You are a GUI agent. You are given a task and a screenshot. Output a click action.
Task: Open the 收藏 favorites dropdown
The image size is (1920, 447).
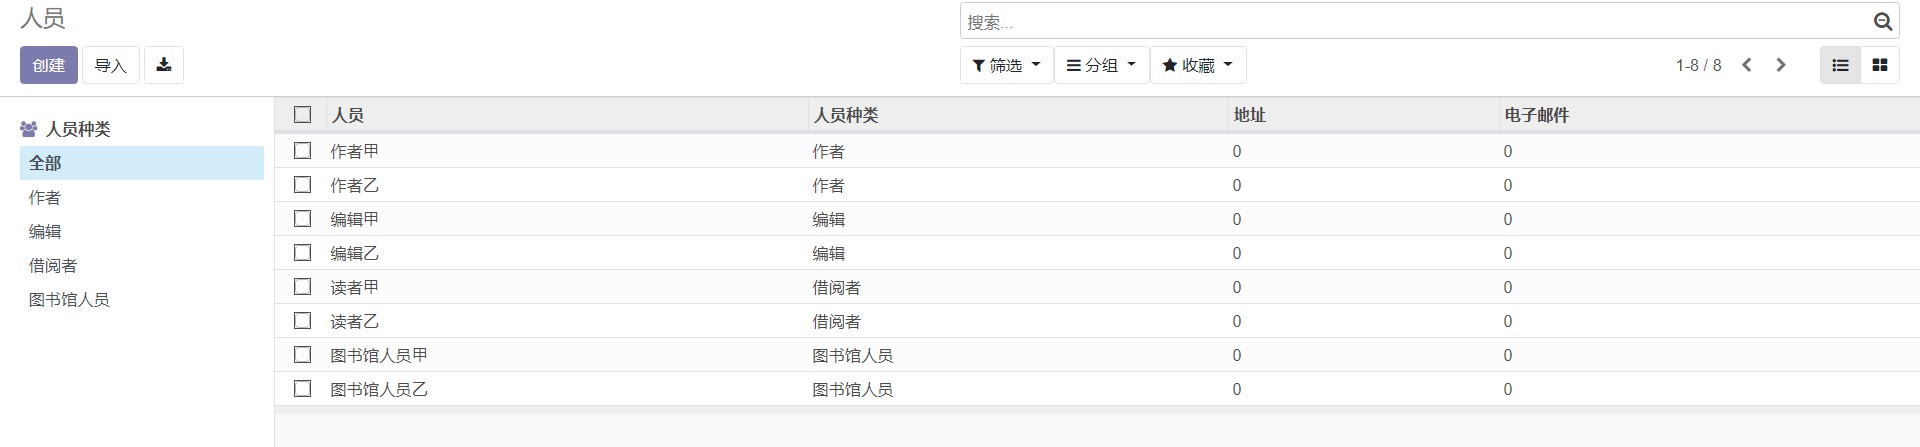[x=1198, y=65]
